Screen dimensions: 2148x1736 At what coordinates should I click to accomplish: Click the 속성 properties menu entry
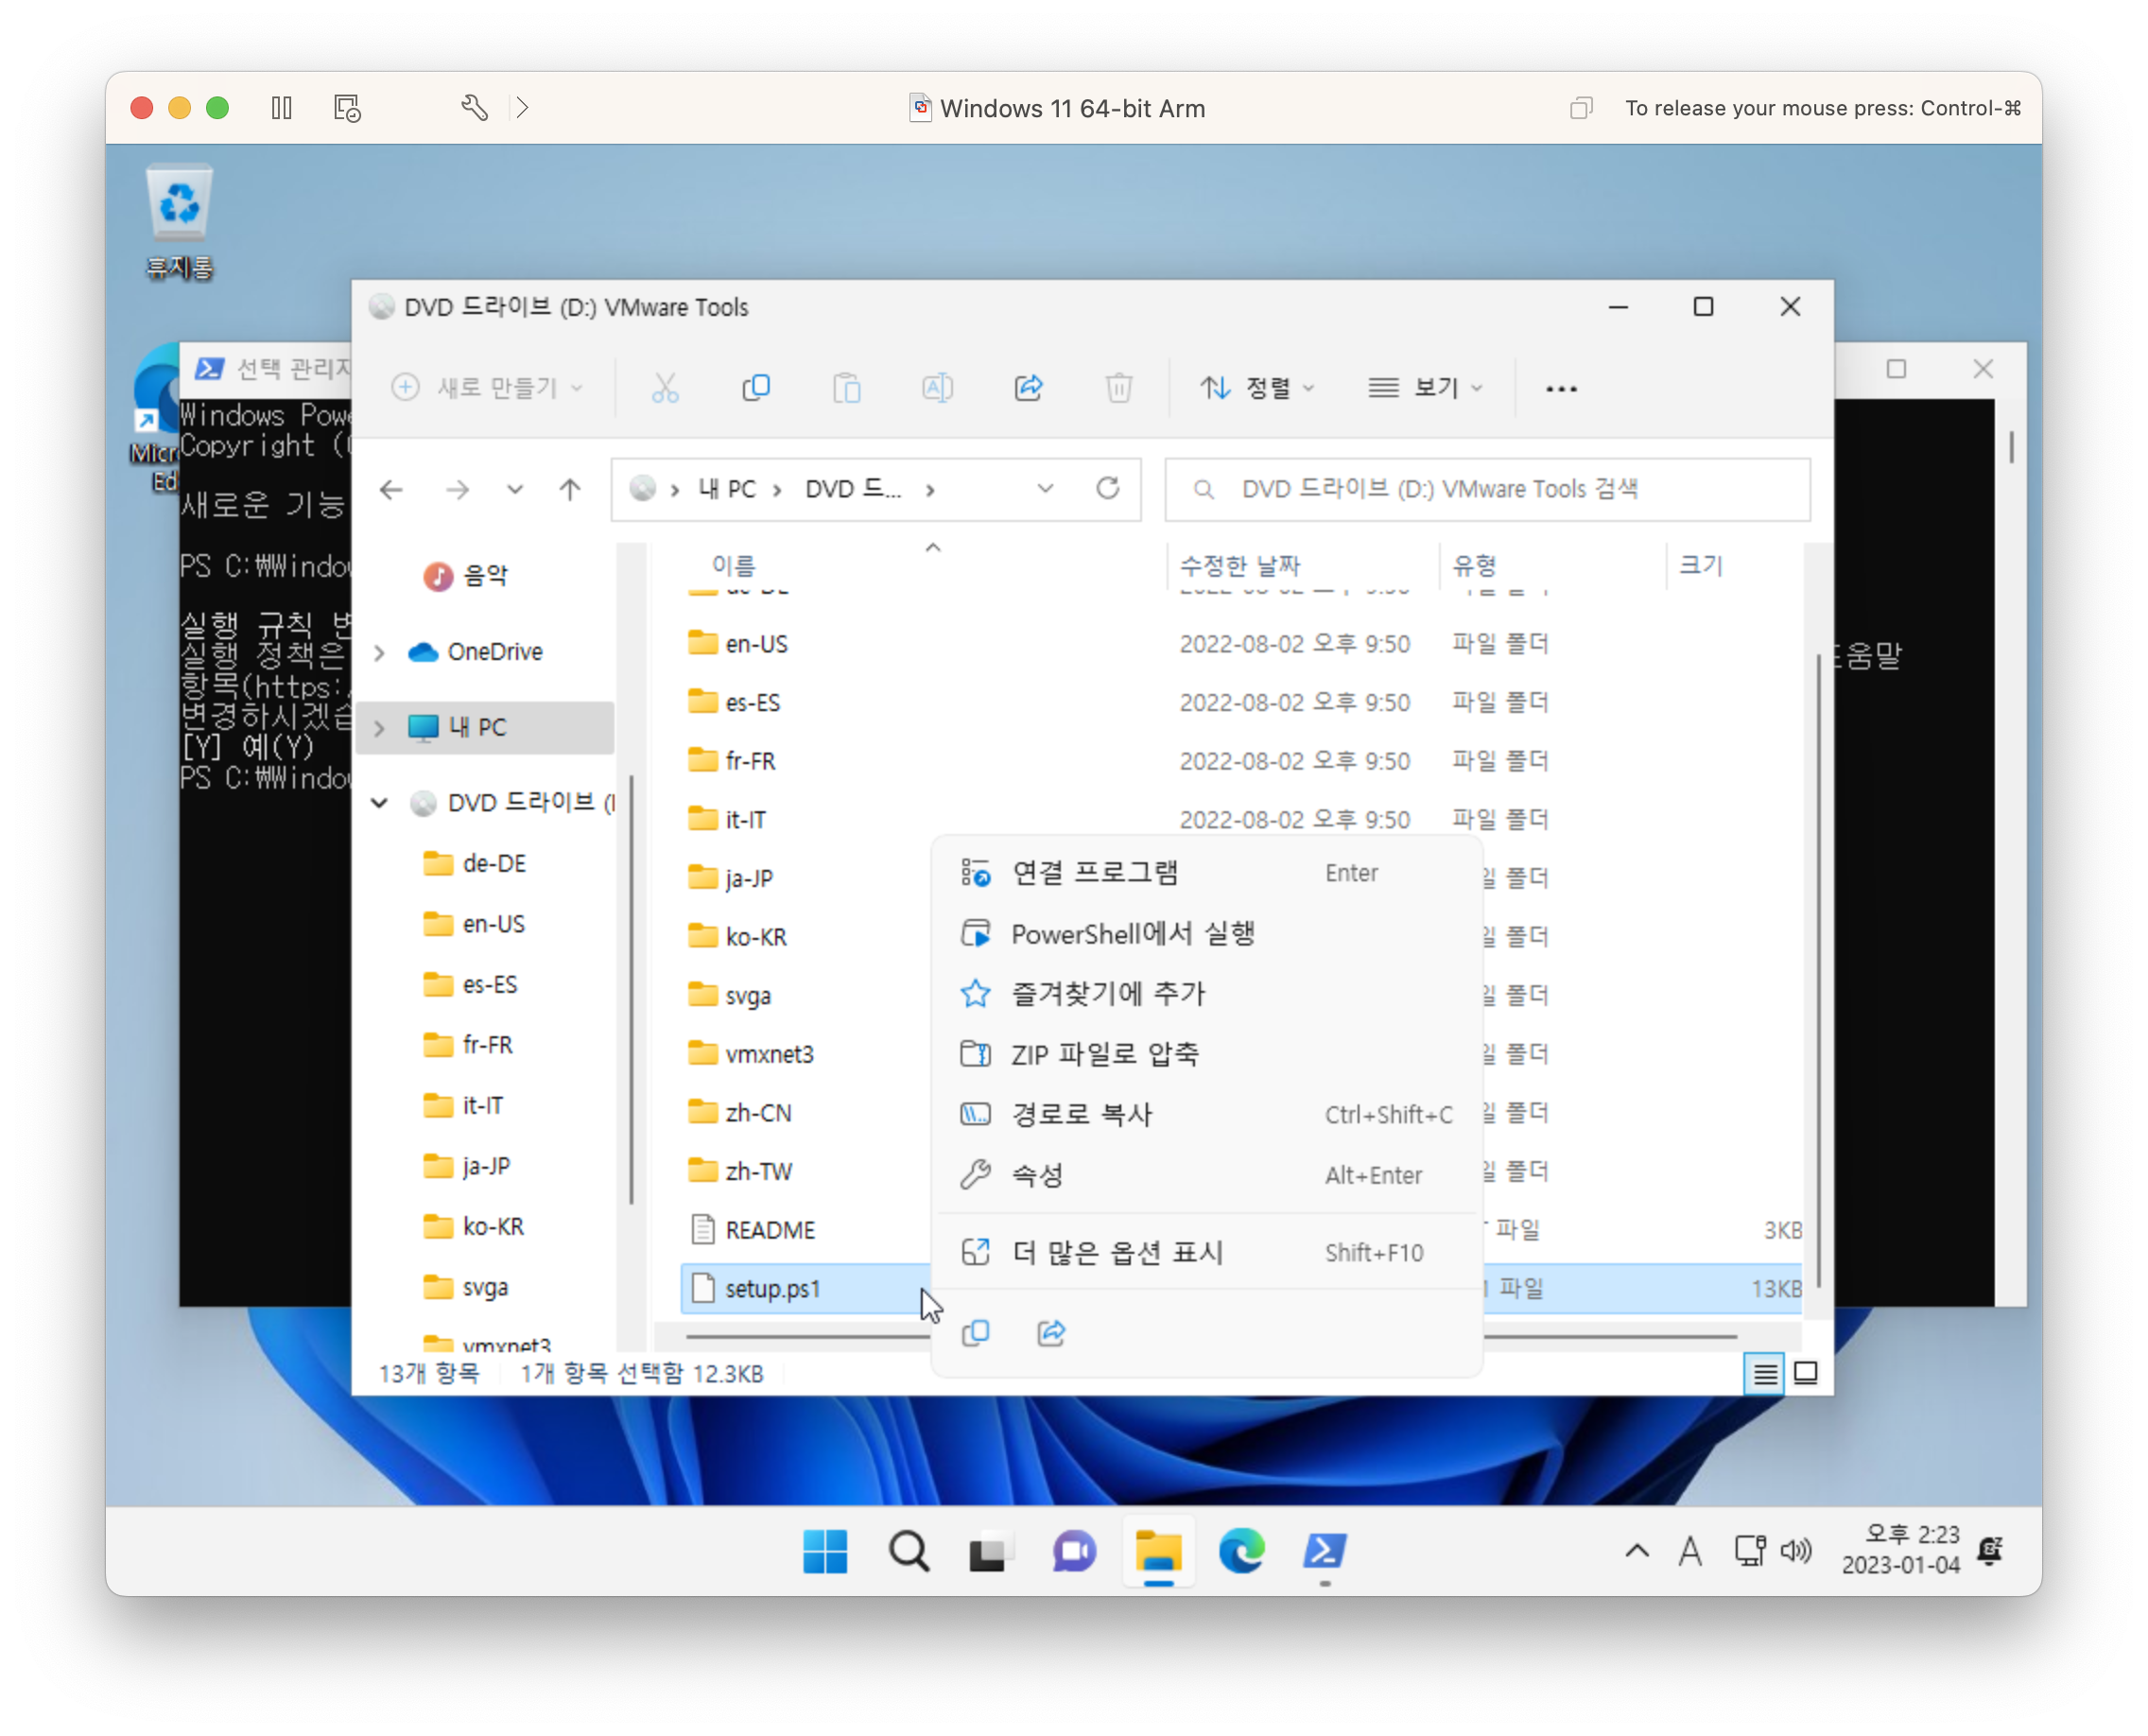(x=1037, y=1175)
